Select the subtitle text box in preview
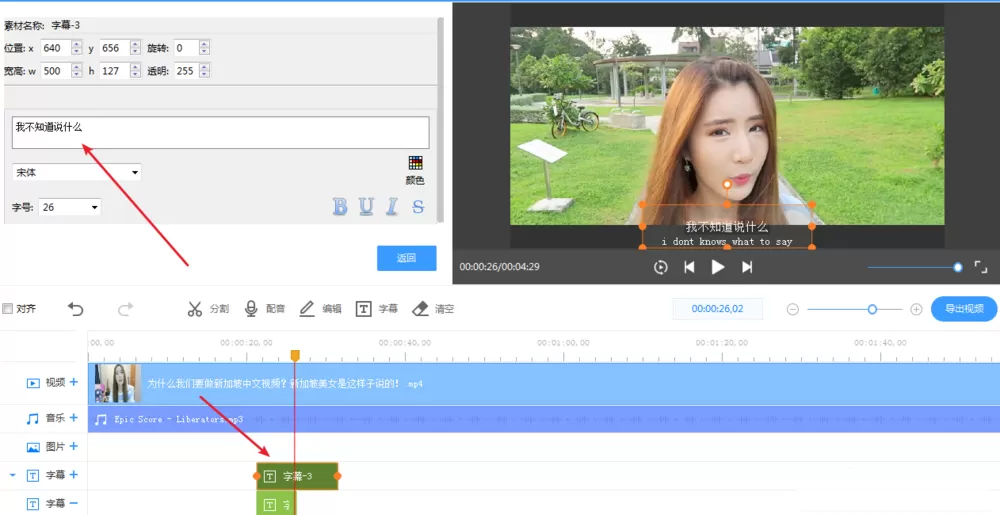 tap(727, 226)
